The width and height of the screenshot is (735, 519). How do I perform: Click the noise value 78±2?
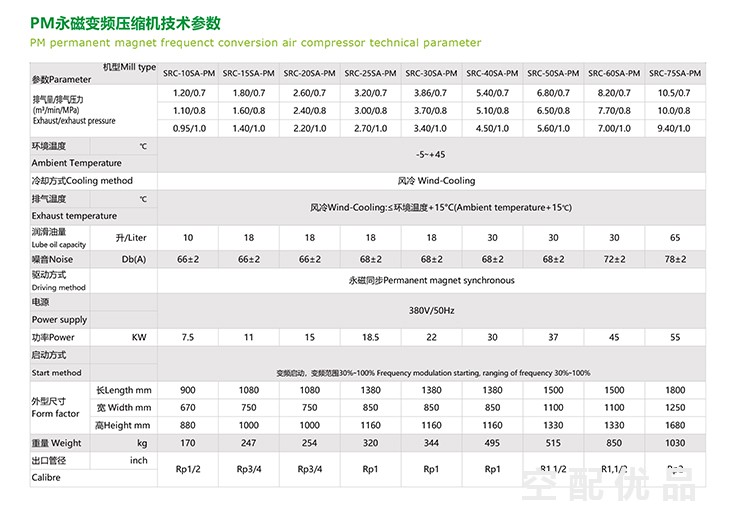point(675,259)
